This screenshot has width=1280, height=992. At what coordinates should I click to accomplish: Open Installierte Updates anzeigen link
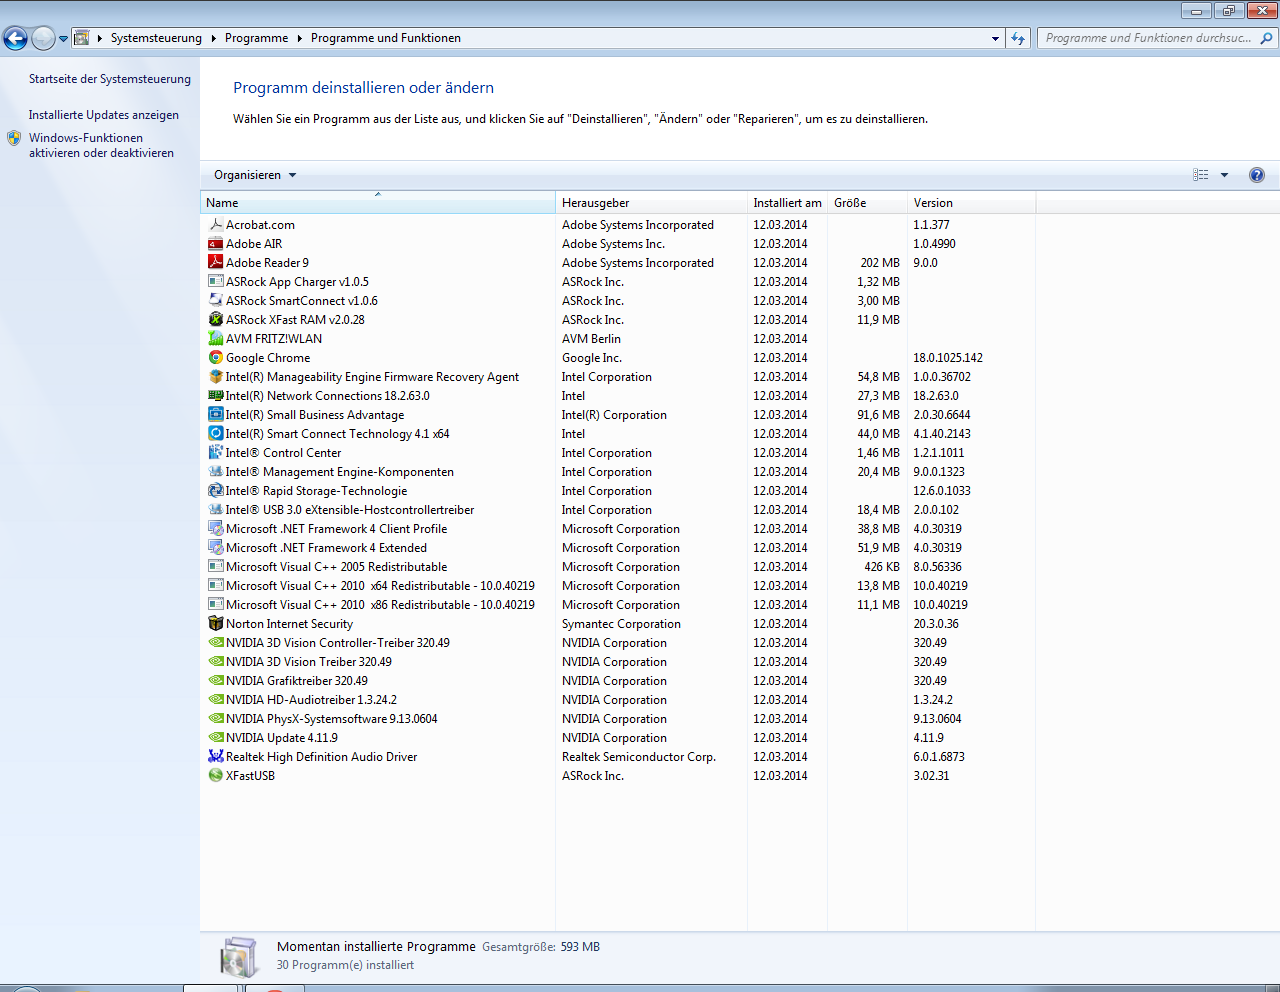(x=104, y=115)
